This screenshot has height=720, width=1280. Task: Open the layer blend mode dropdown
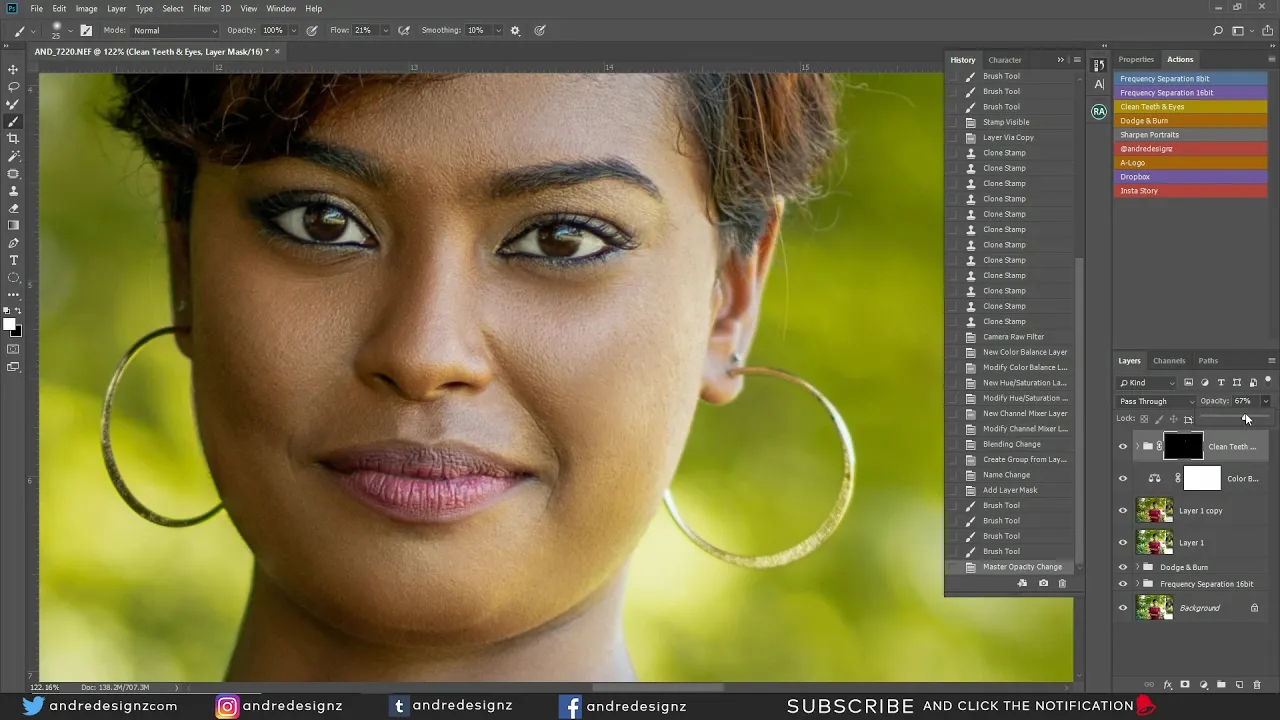click(1156, 401)
